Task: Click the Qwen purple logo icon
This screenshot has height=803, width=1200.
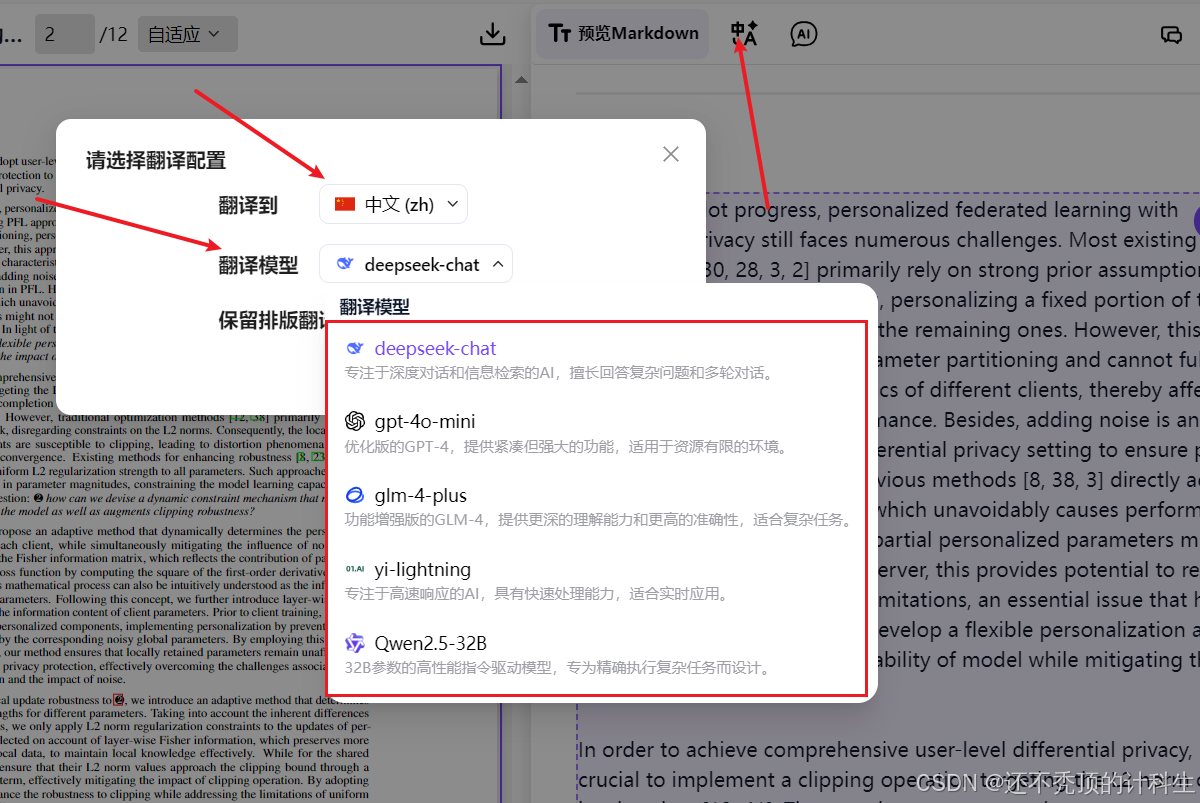Action: tap(355, 643)
